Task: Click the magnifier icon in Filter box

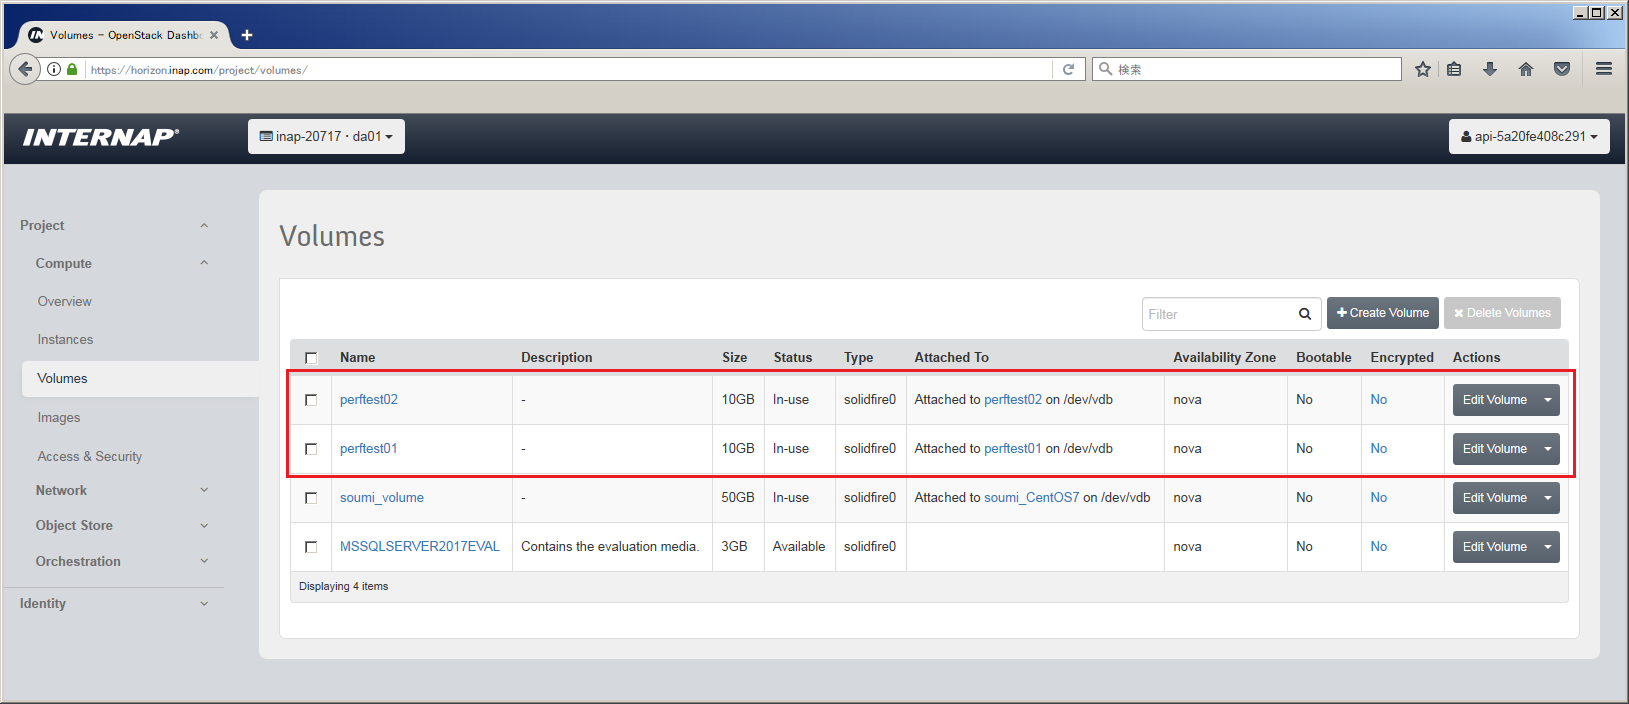Action: tap(1304, 314)
